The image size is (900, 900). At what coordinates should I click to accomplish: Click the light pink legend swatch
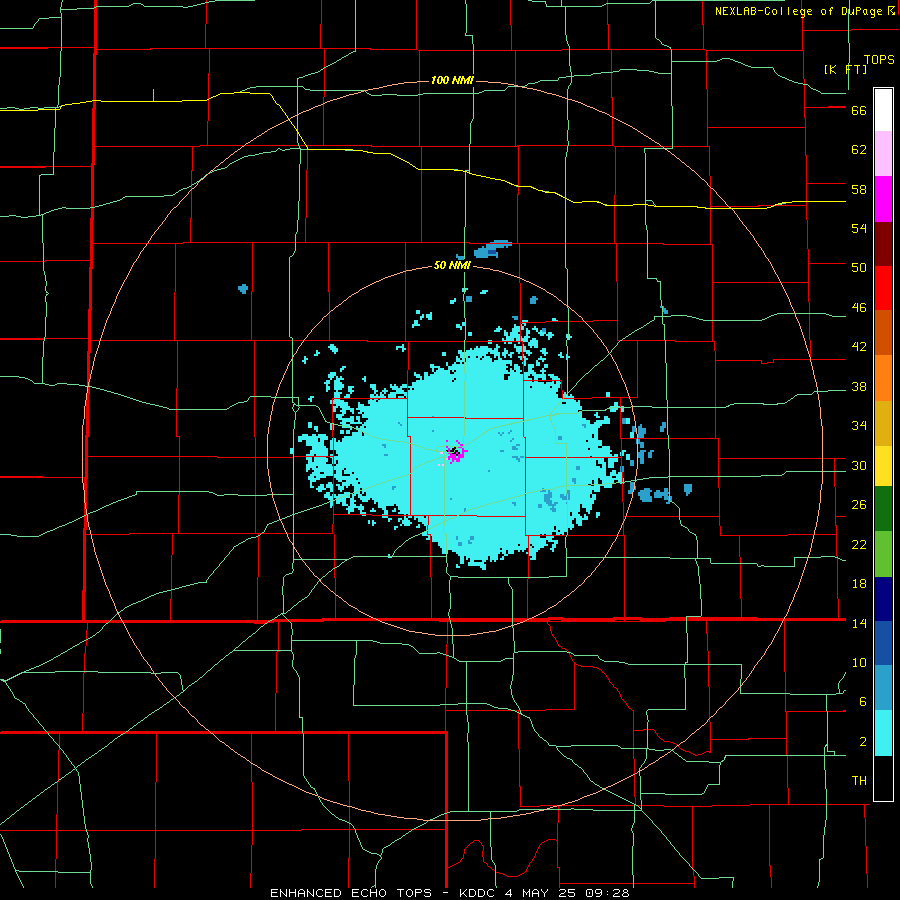[883, 153]
